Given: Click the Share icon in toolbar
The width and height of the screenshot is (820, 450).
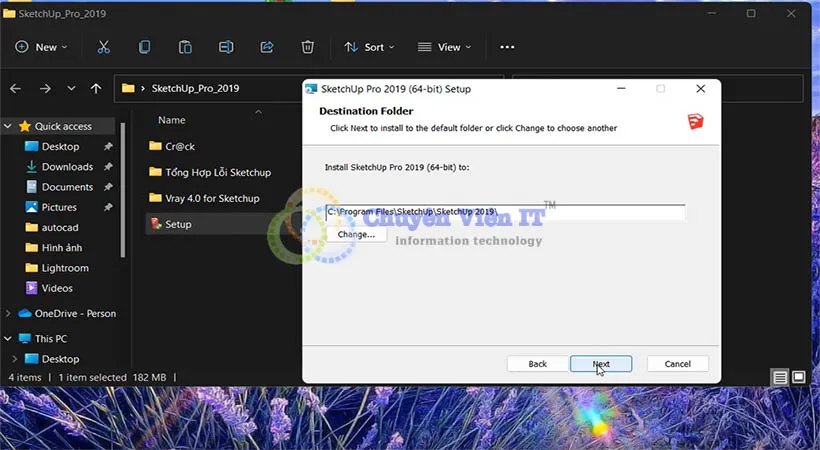Looking at the screenshot, I should click(x=267, y=47).
